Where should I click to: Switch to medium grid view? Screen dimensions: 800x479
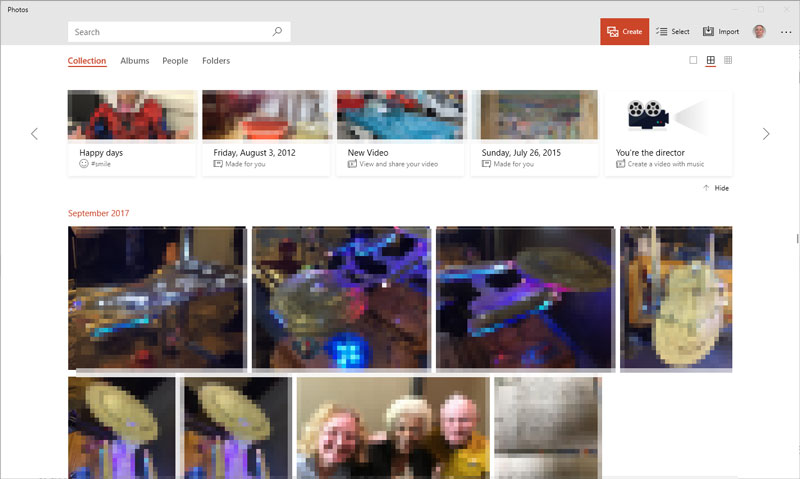pos(711,61)
